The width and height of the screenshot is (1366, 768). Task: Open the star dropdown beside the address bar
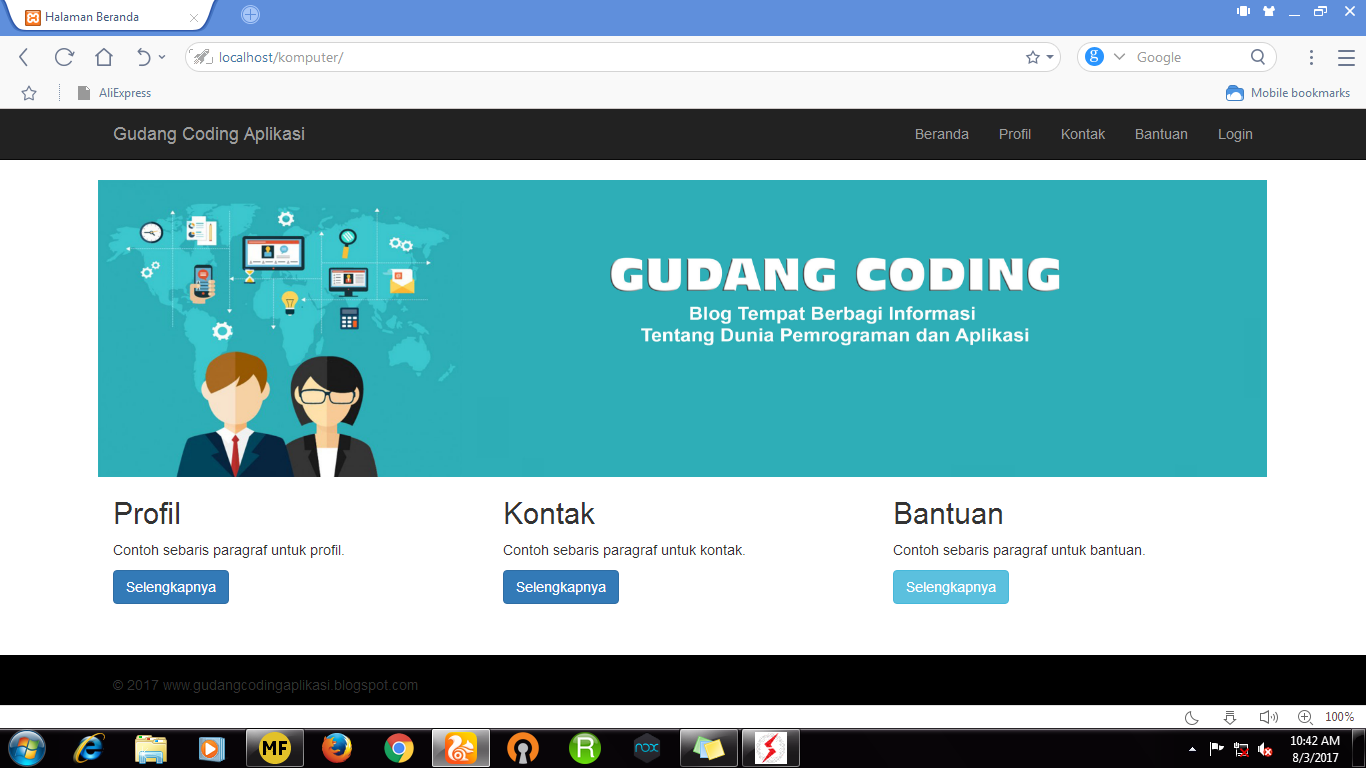pyautogui.click(x=1040, y=57)
